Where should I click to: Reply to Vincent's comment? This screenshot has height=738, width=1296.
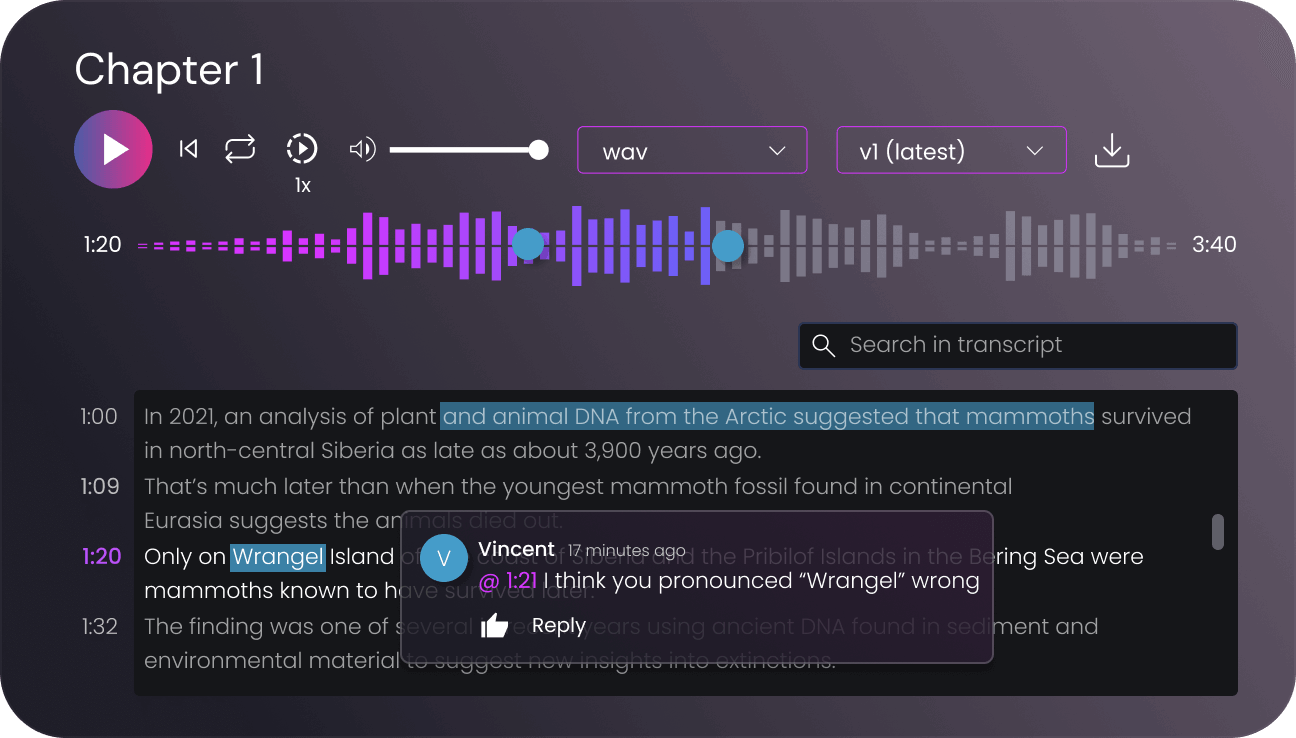tap(558, 626)
